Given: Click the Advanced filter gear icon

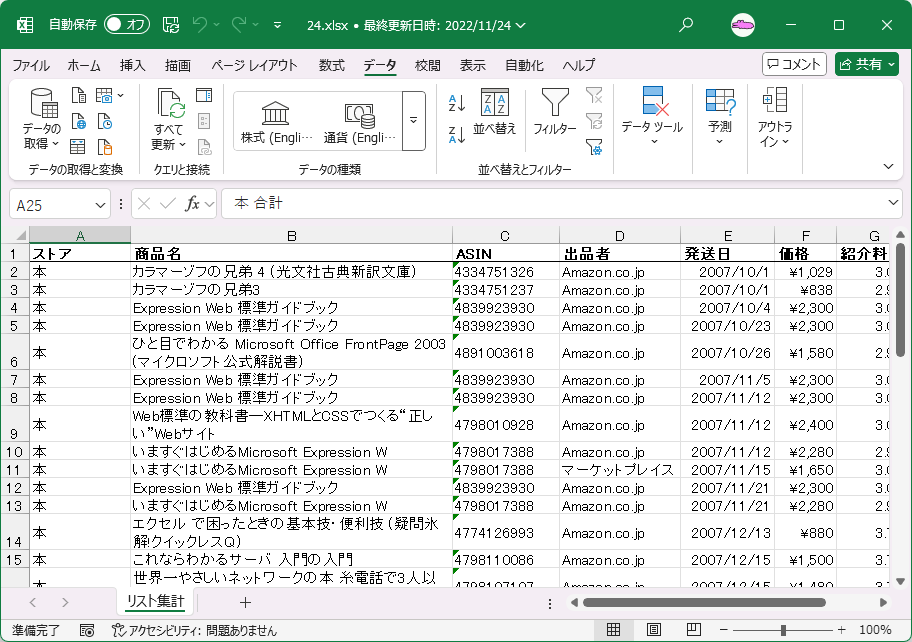Looking at the screenshot, I should click(594, 147).
